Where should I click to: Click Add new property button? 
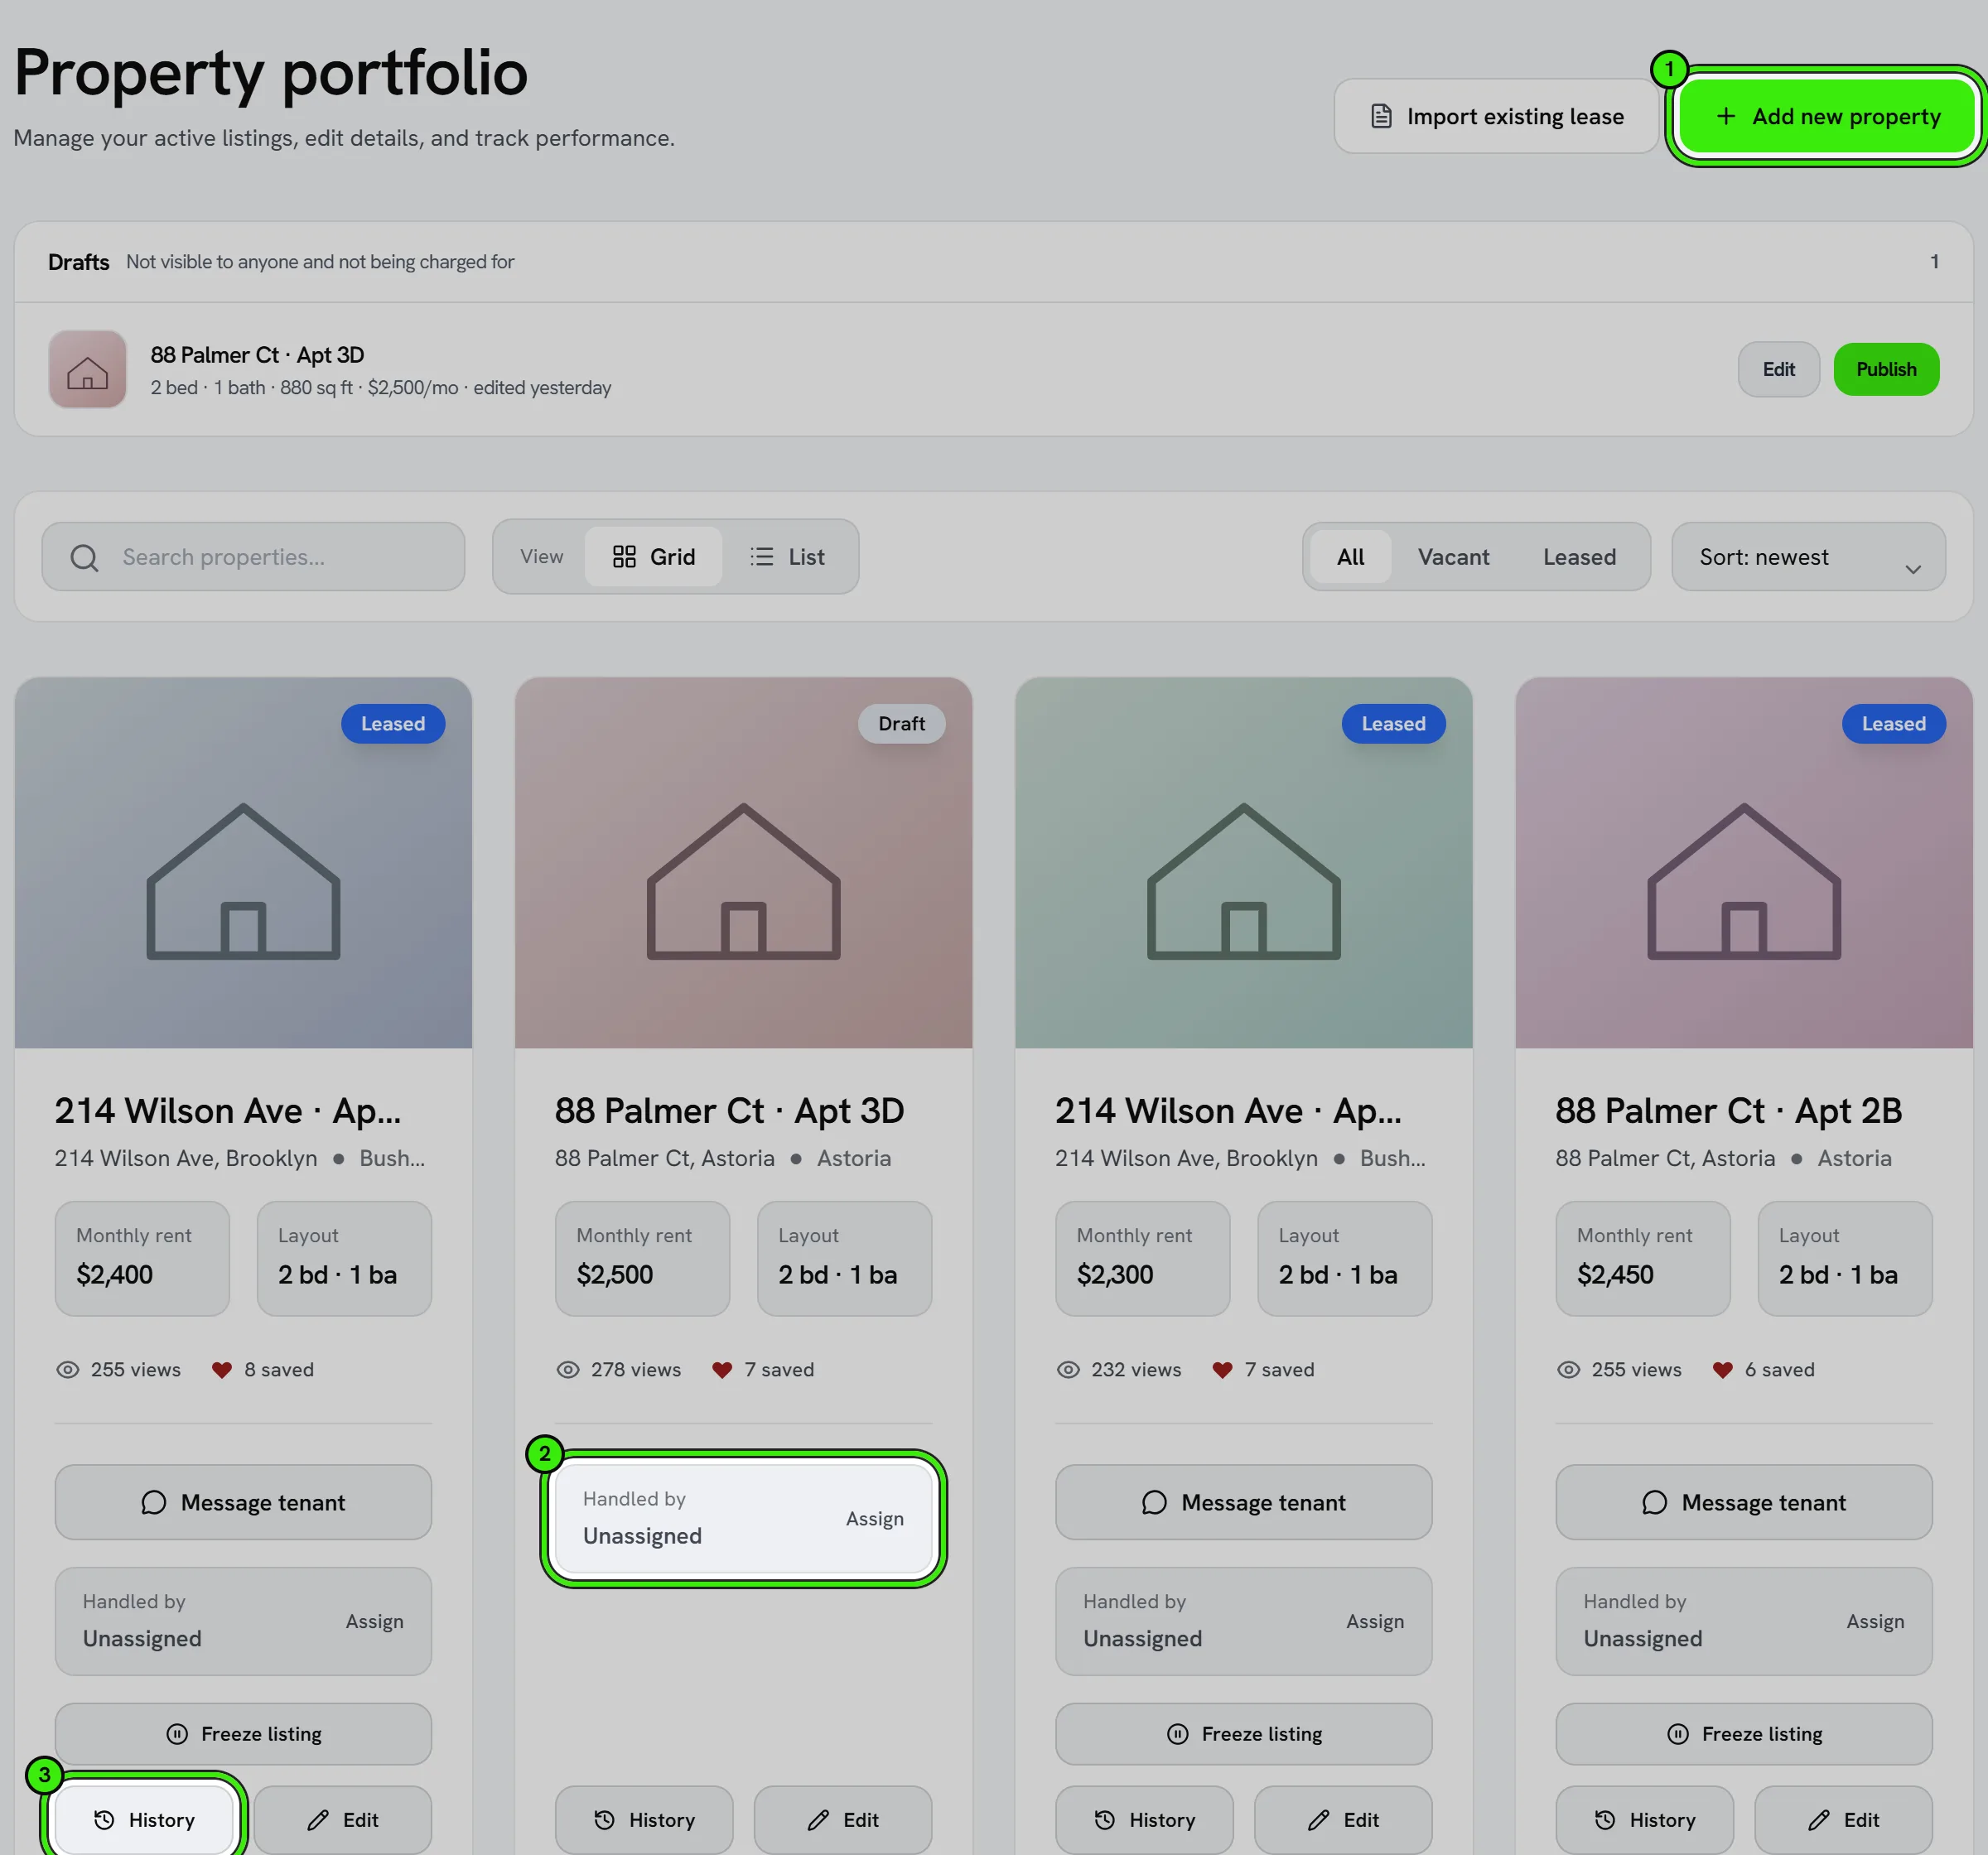click(1826, 116)
